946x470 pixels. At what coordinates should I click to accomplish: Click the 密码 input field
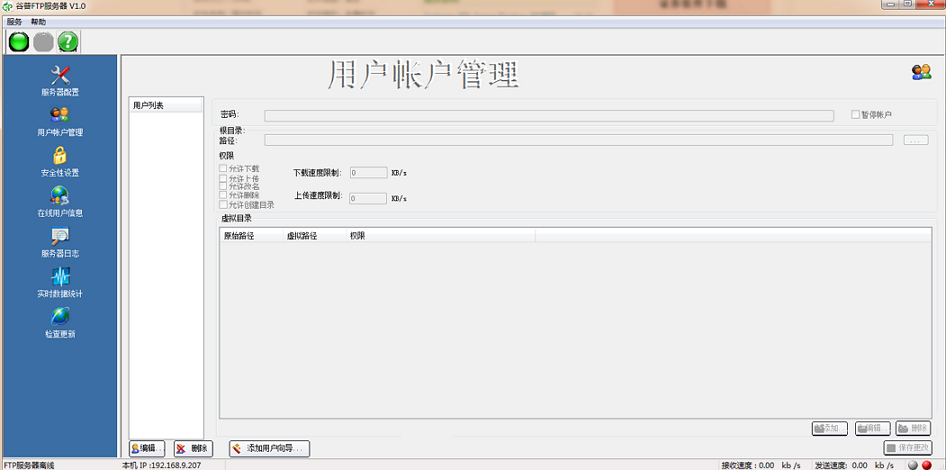tap(549, 116)
